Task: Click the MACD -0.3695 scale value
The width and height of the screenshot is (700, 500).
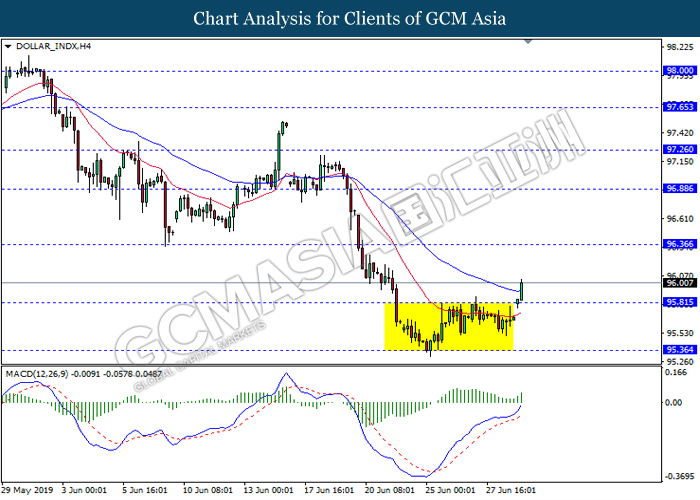Action: [x=679, y=476]
